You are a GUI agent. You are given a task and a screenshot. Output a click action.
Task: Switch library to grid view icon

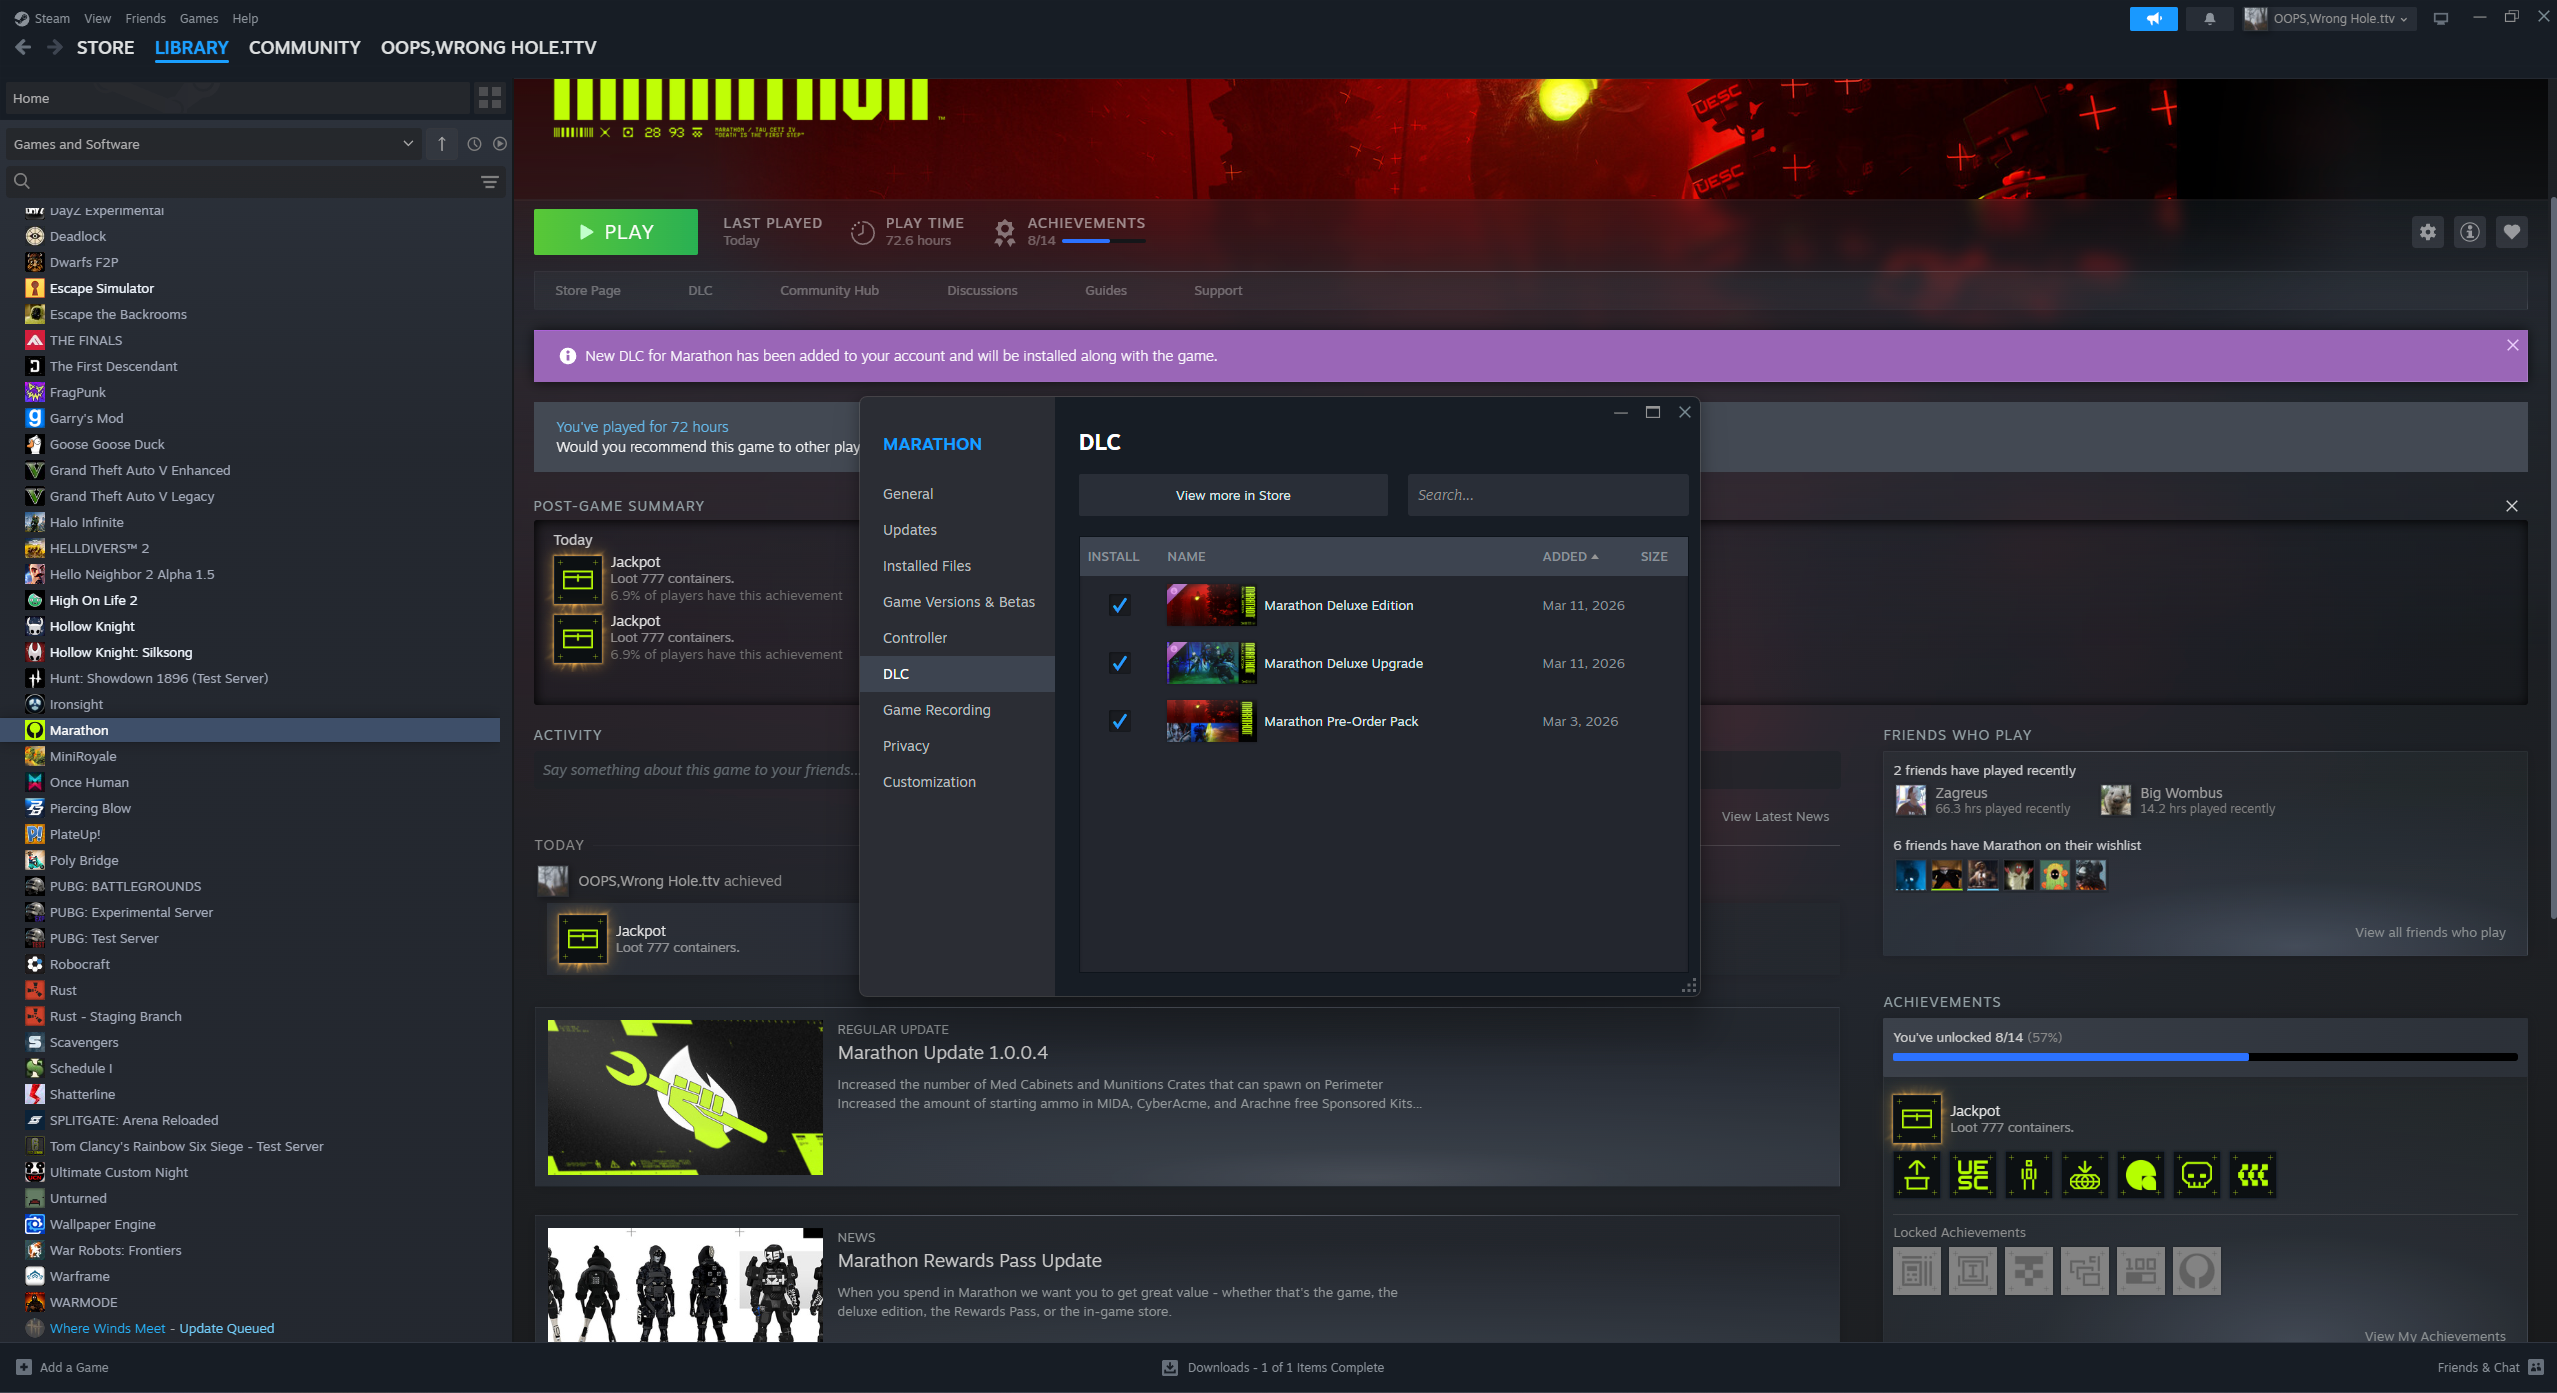(x=490, y=98)
